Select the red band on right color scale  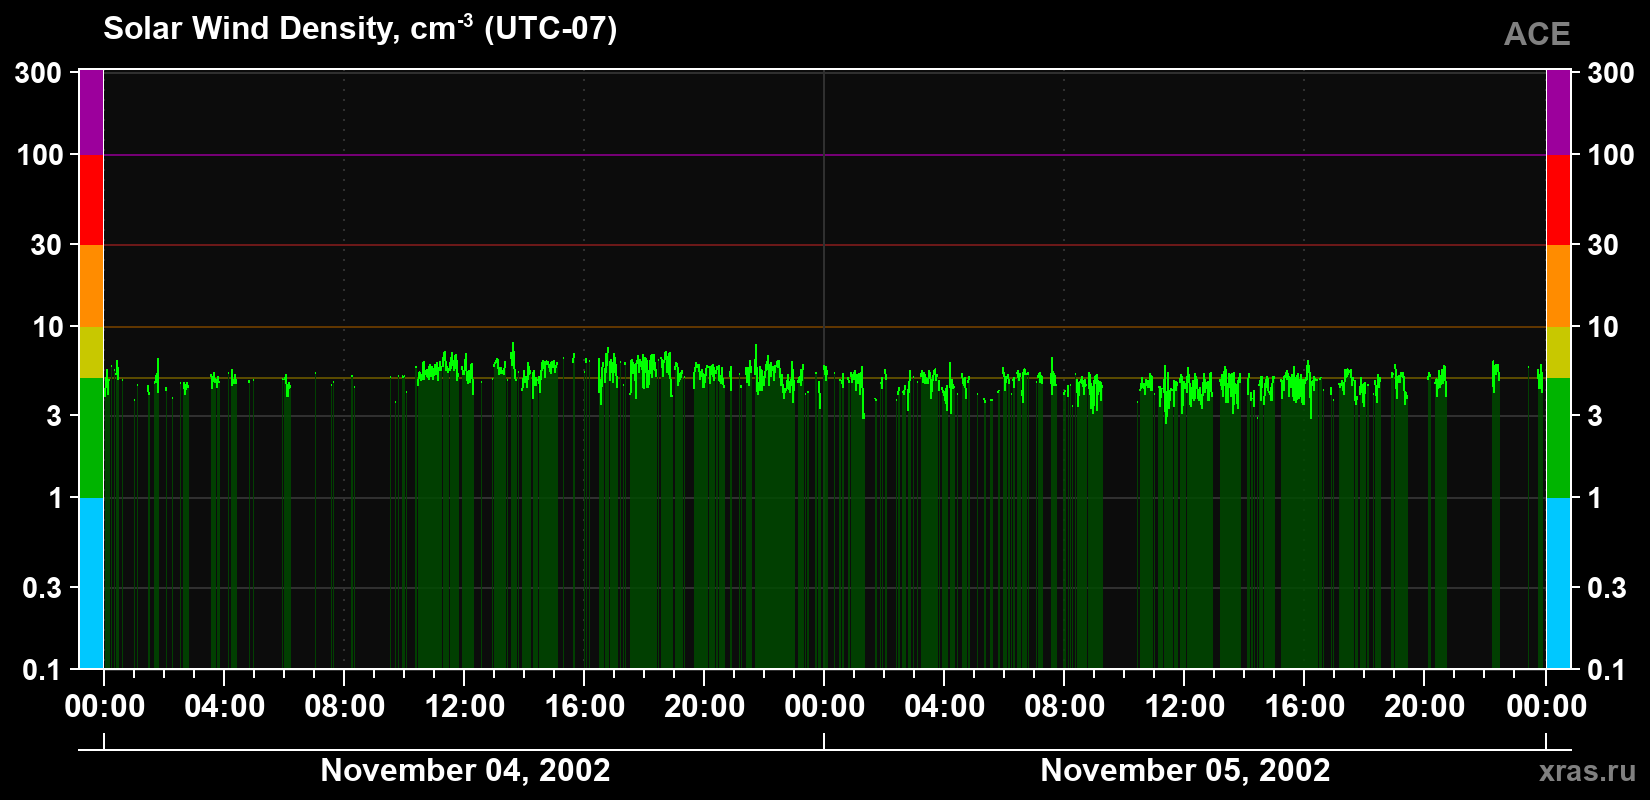(x=1559, y=200)
